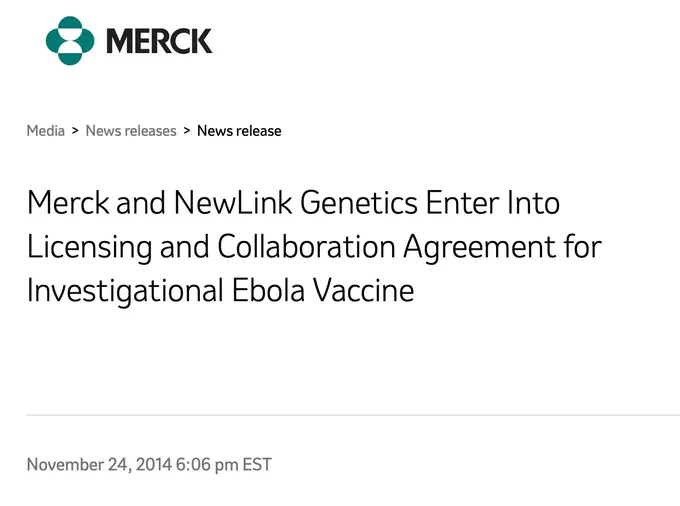Click the Investigational Ebola Vaccine headline line
This screenshot has height=506, width=680.
click(x=221, y=290)
